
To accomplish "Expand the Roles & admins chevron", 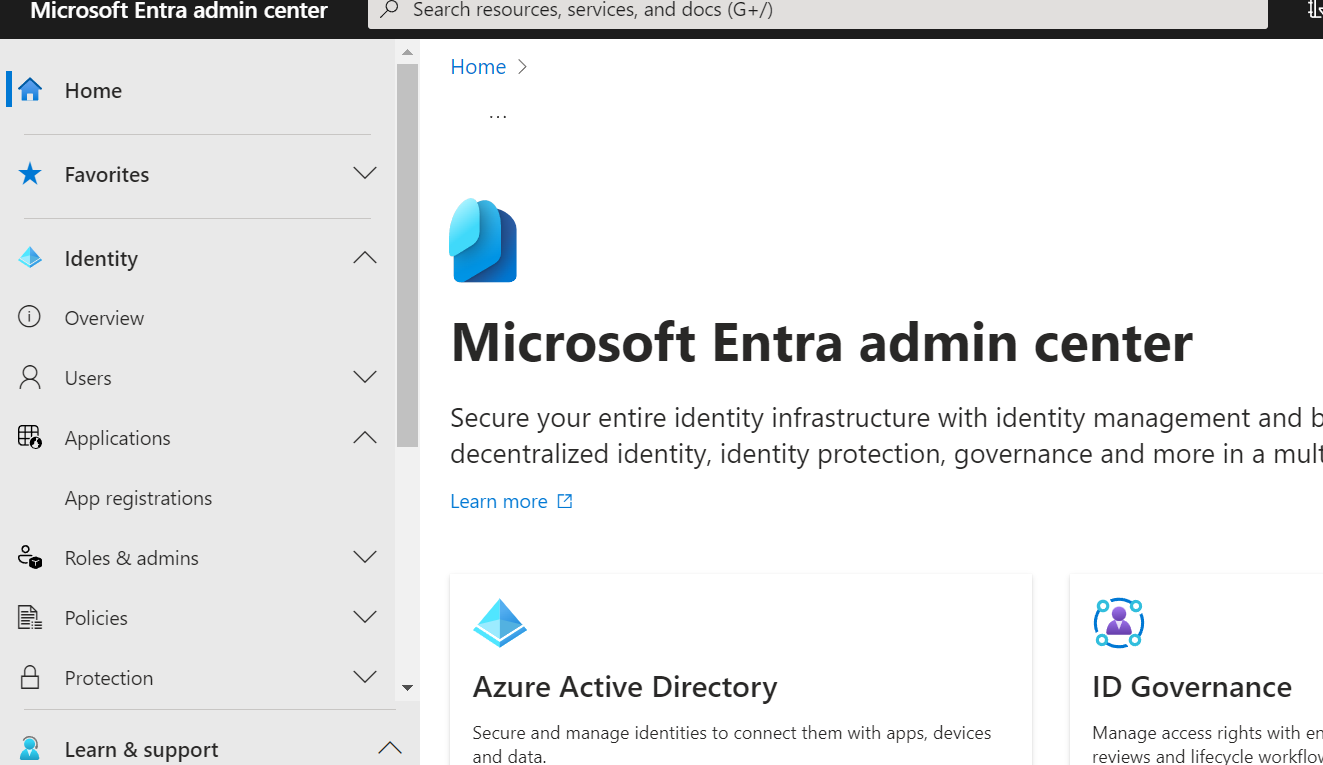I will (x=365, y=557).
